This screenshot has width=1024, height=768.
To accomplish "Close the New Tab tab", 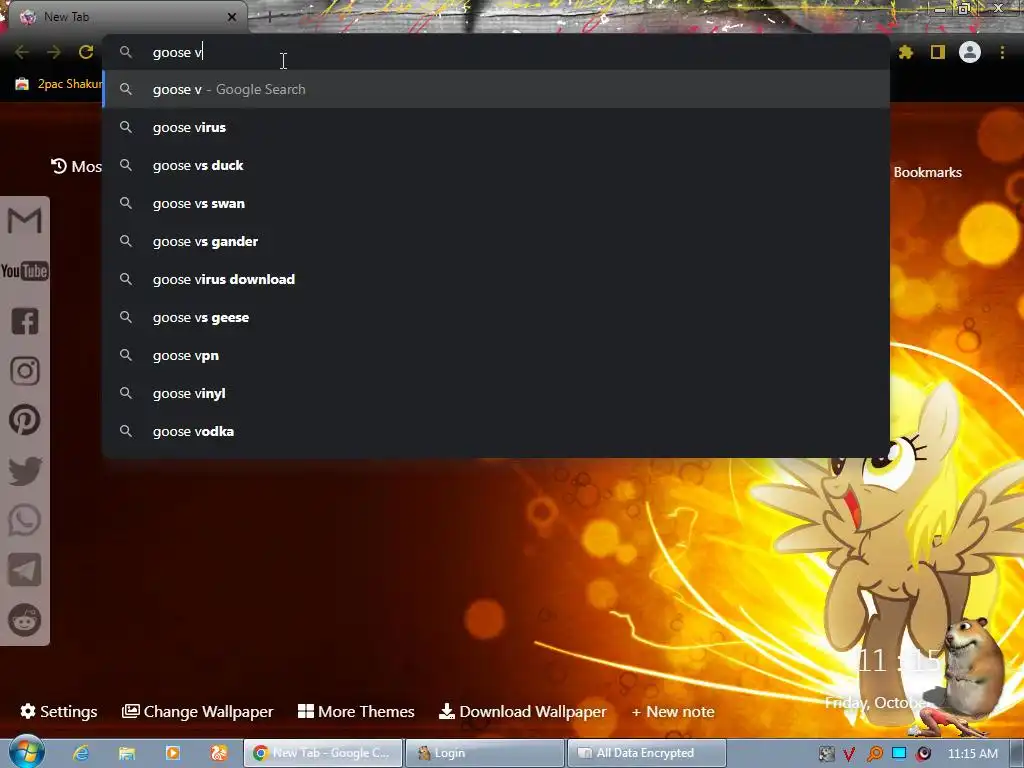I will pyautogui.click(x=232, y=17).
